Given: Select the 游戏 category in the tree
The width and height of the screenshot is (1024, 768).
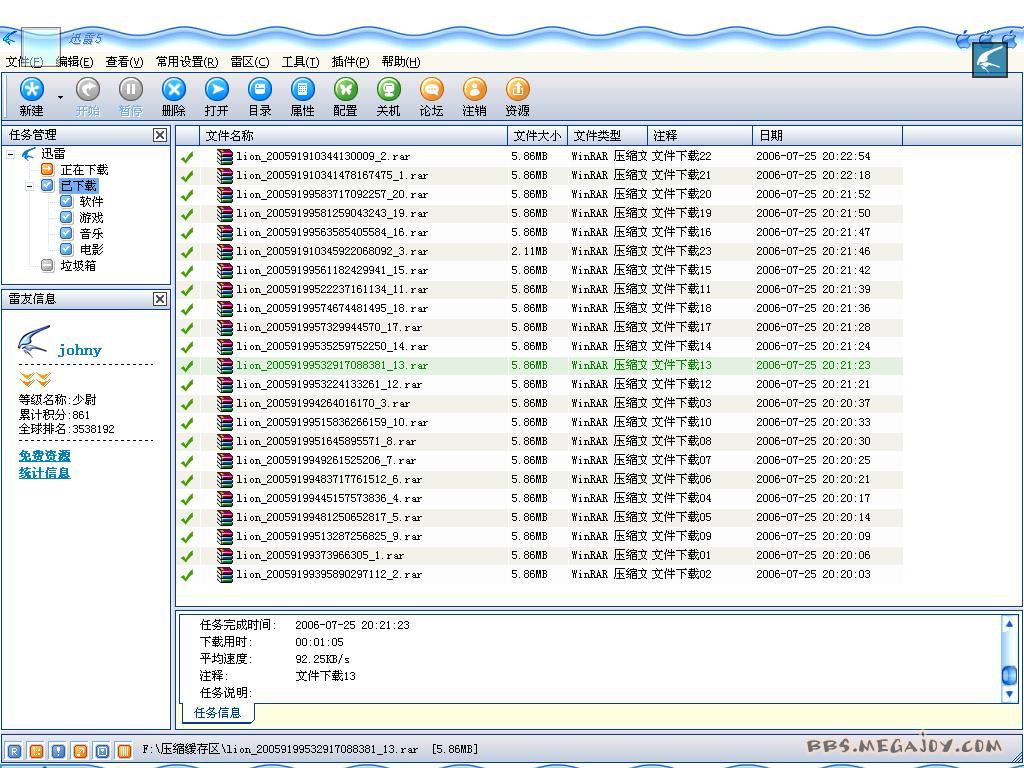Looking at the screenshot, I should (x=91, y=217).
